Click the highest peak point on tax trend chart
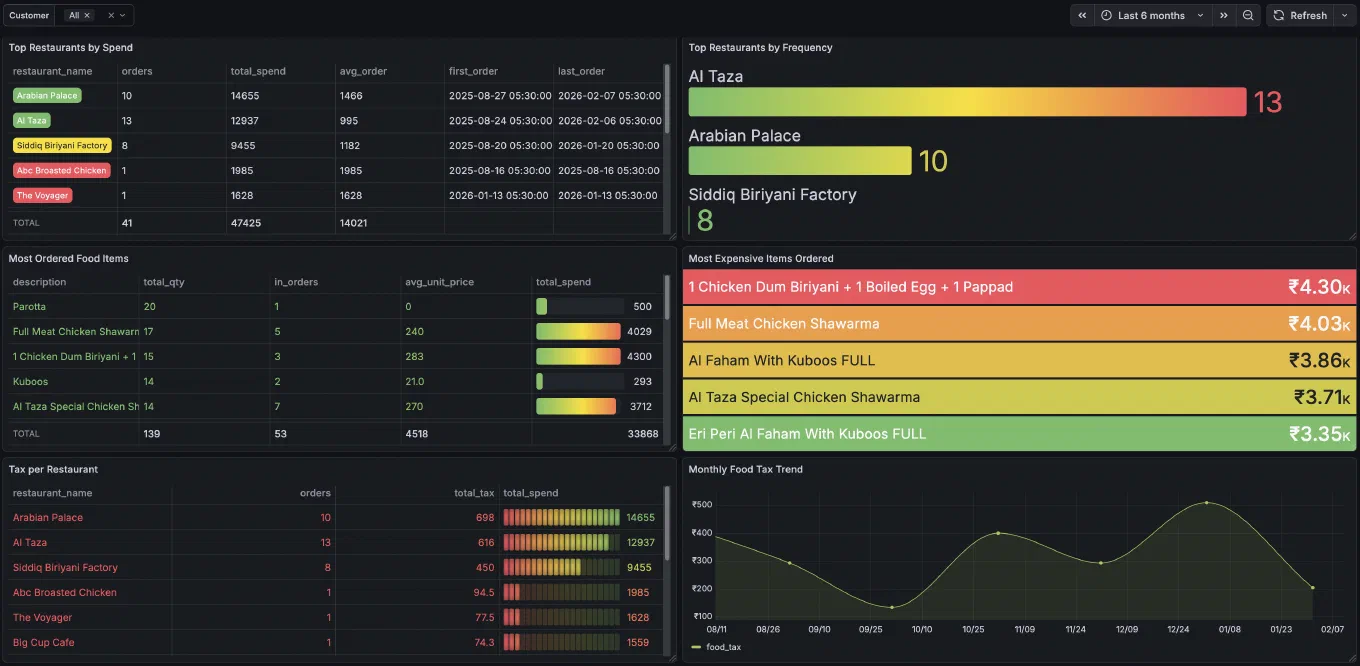The height and width of the screenshot is (666, 1360). coord(1207,502)
